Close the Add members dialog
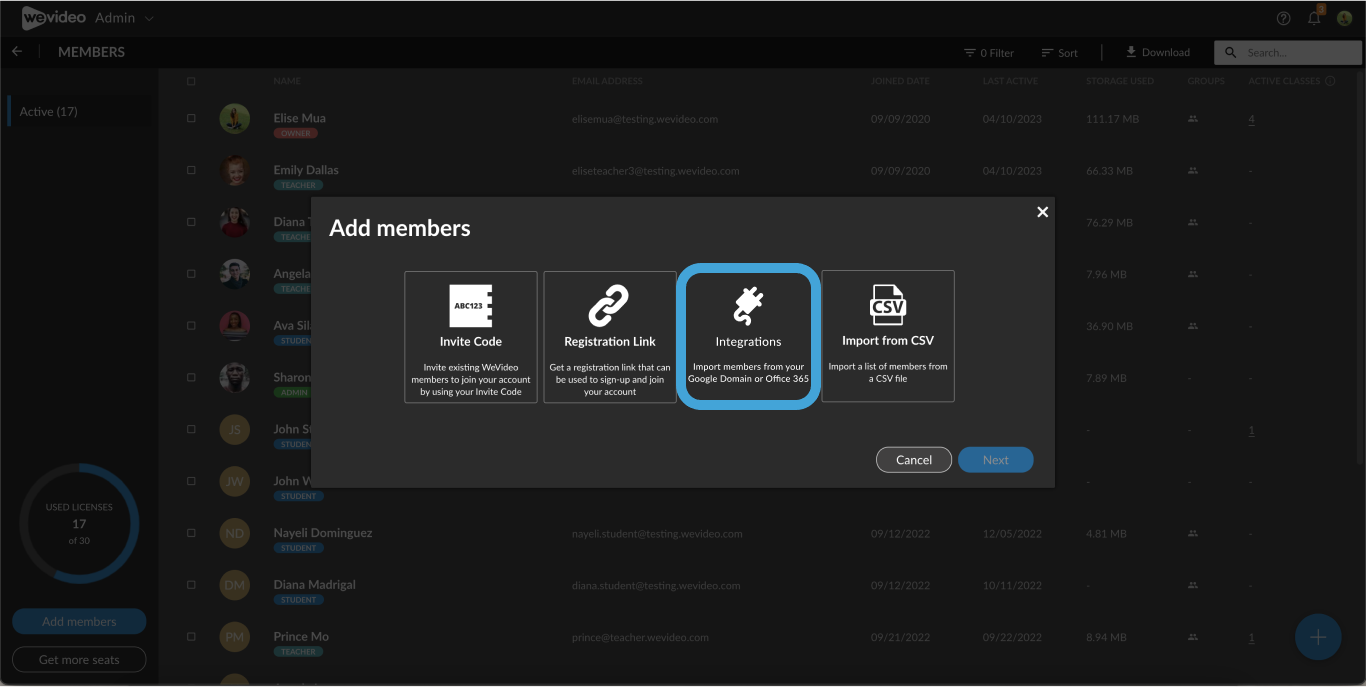 [1042, 212]
